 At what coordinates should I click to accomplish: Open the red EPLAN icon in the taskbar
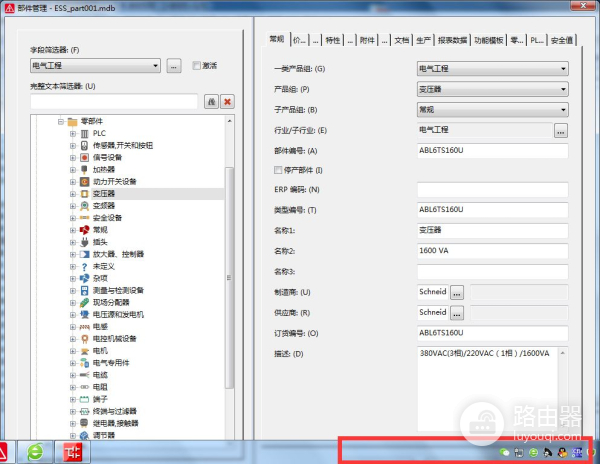tap(73, 452)
